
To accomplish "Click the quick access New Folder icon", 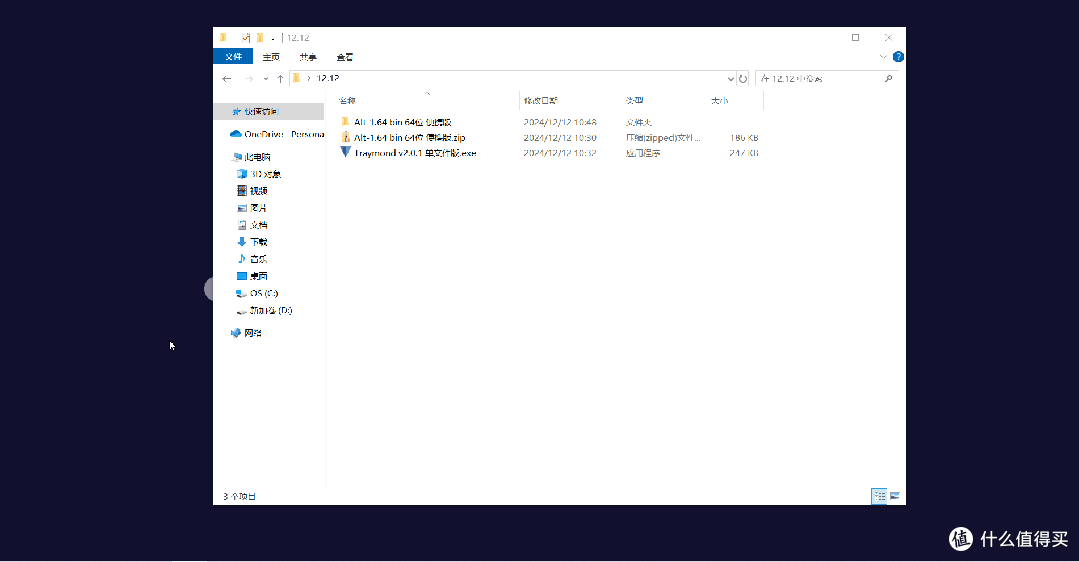I will coord(260,38).
